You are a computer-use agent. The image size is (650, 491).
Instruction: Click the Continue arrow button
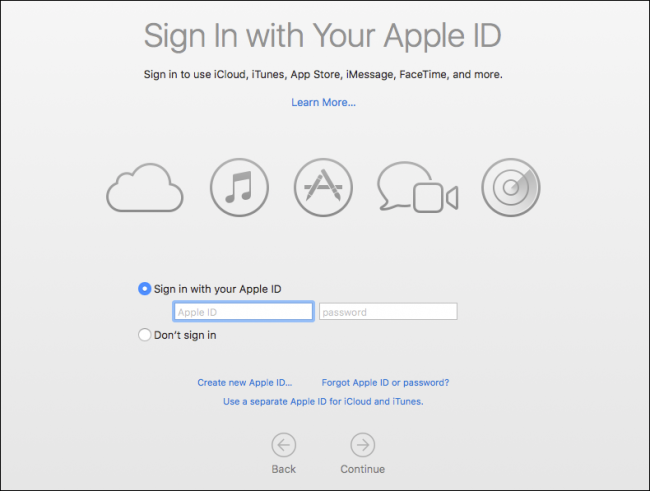(363, 445)
